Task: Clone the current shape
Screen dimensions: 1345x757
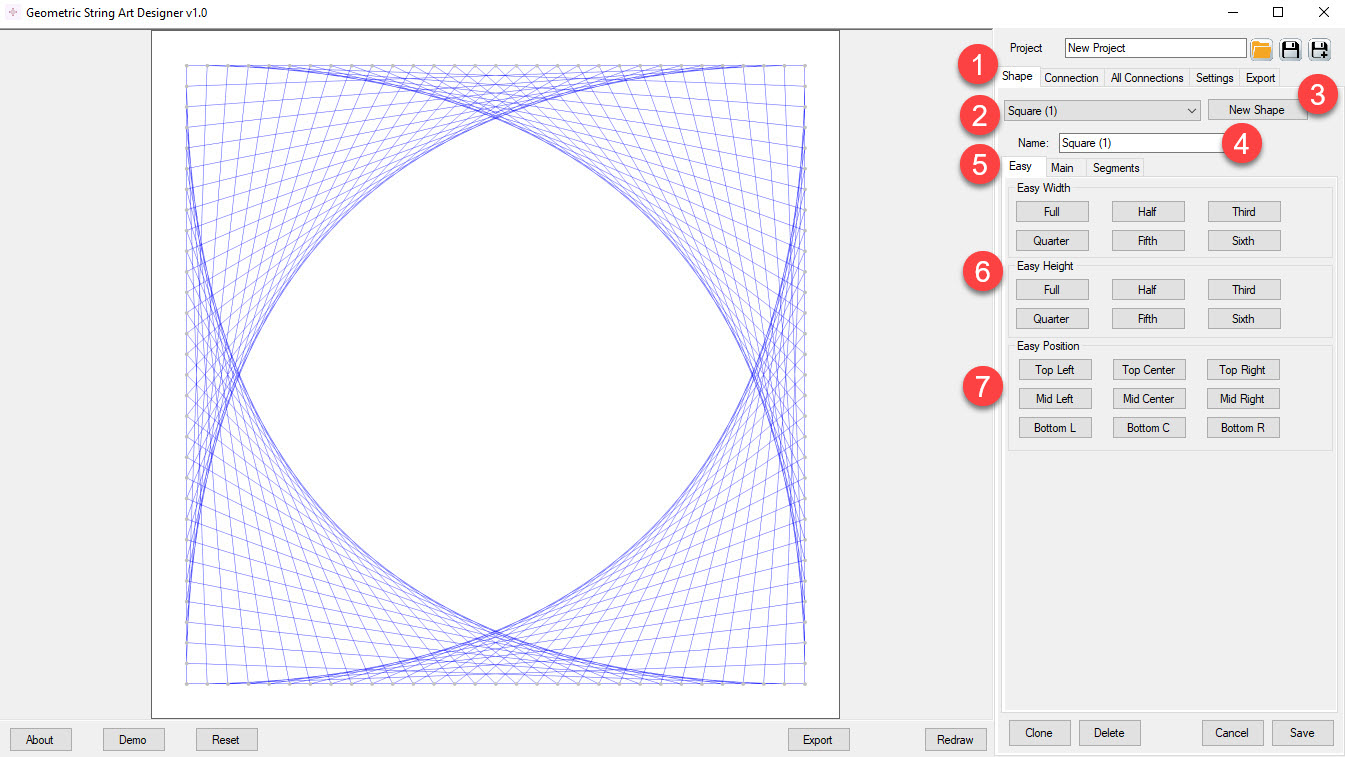Action: click(x=1039, y=733)
